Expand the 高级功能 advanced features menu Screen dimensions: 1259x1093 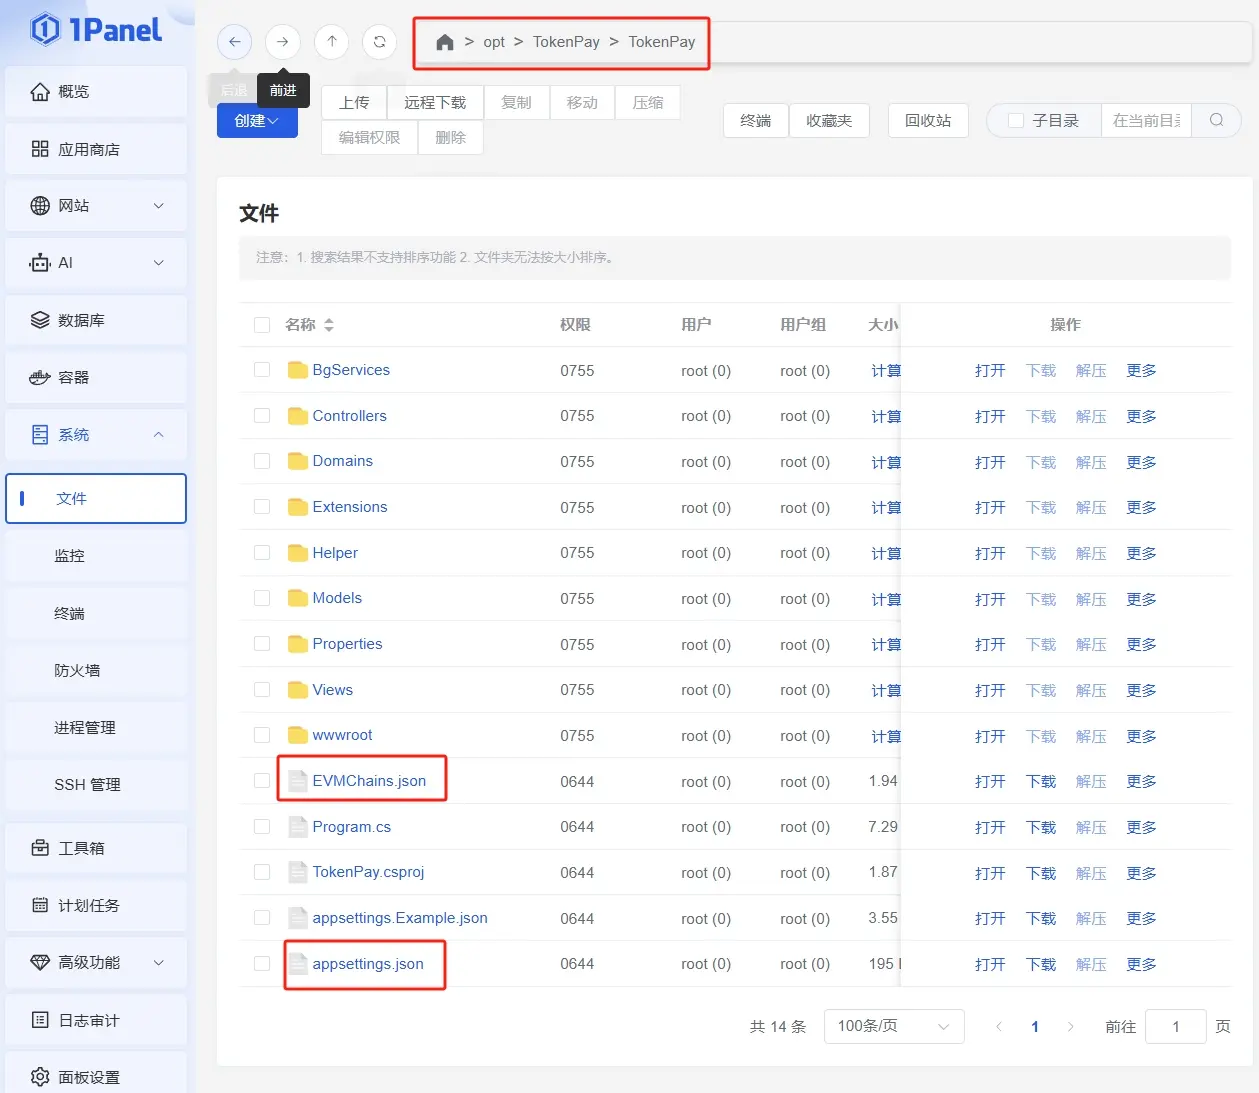(96, 962)
